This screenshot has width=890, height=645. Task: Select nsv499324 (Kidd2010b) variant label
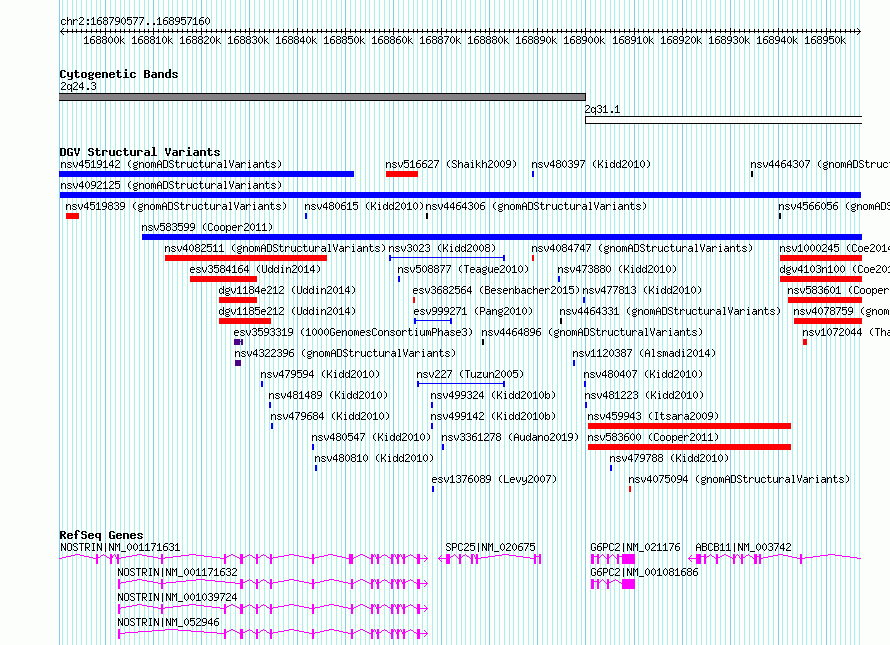click(493, 395)
